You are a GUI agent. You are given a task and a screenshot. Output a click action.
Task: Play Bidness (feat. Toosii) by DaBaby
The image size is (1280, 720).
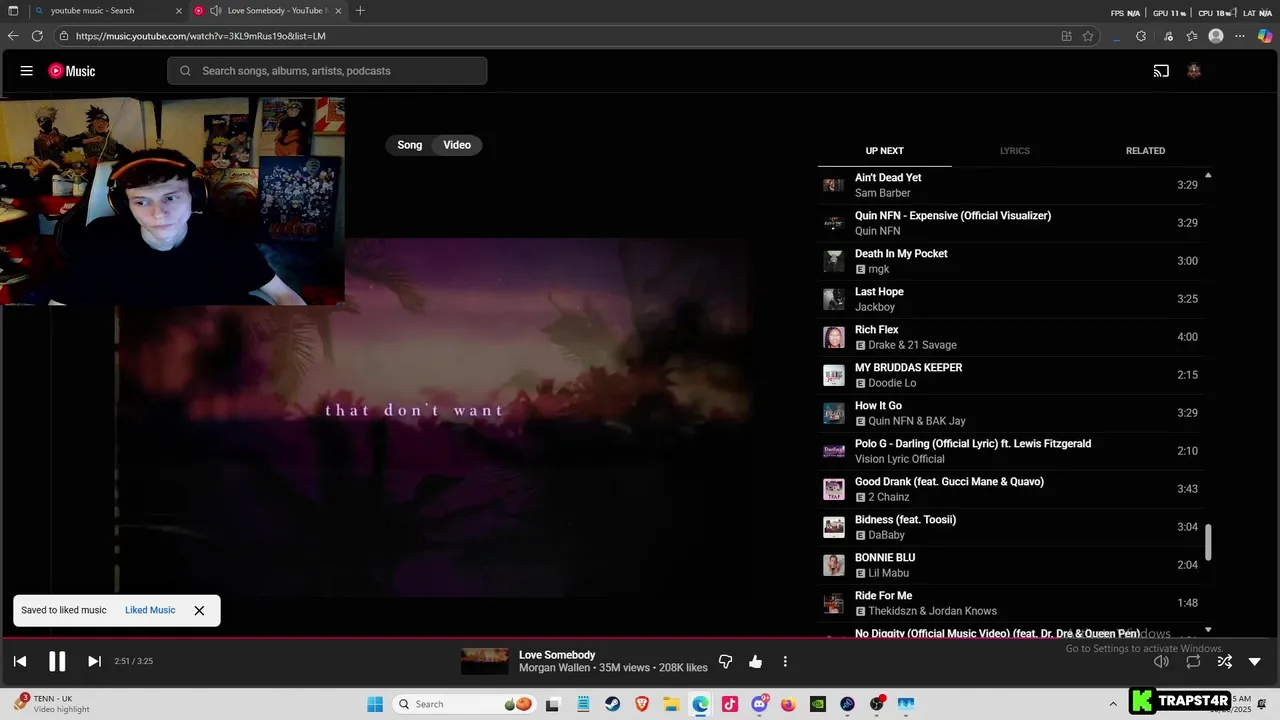tap(1010, 527)
